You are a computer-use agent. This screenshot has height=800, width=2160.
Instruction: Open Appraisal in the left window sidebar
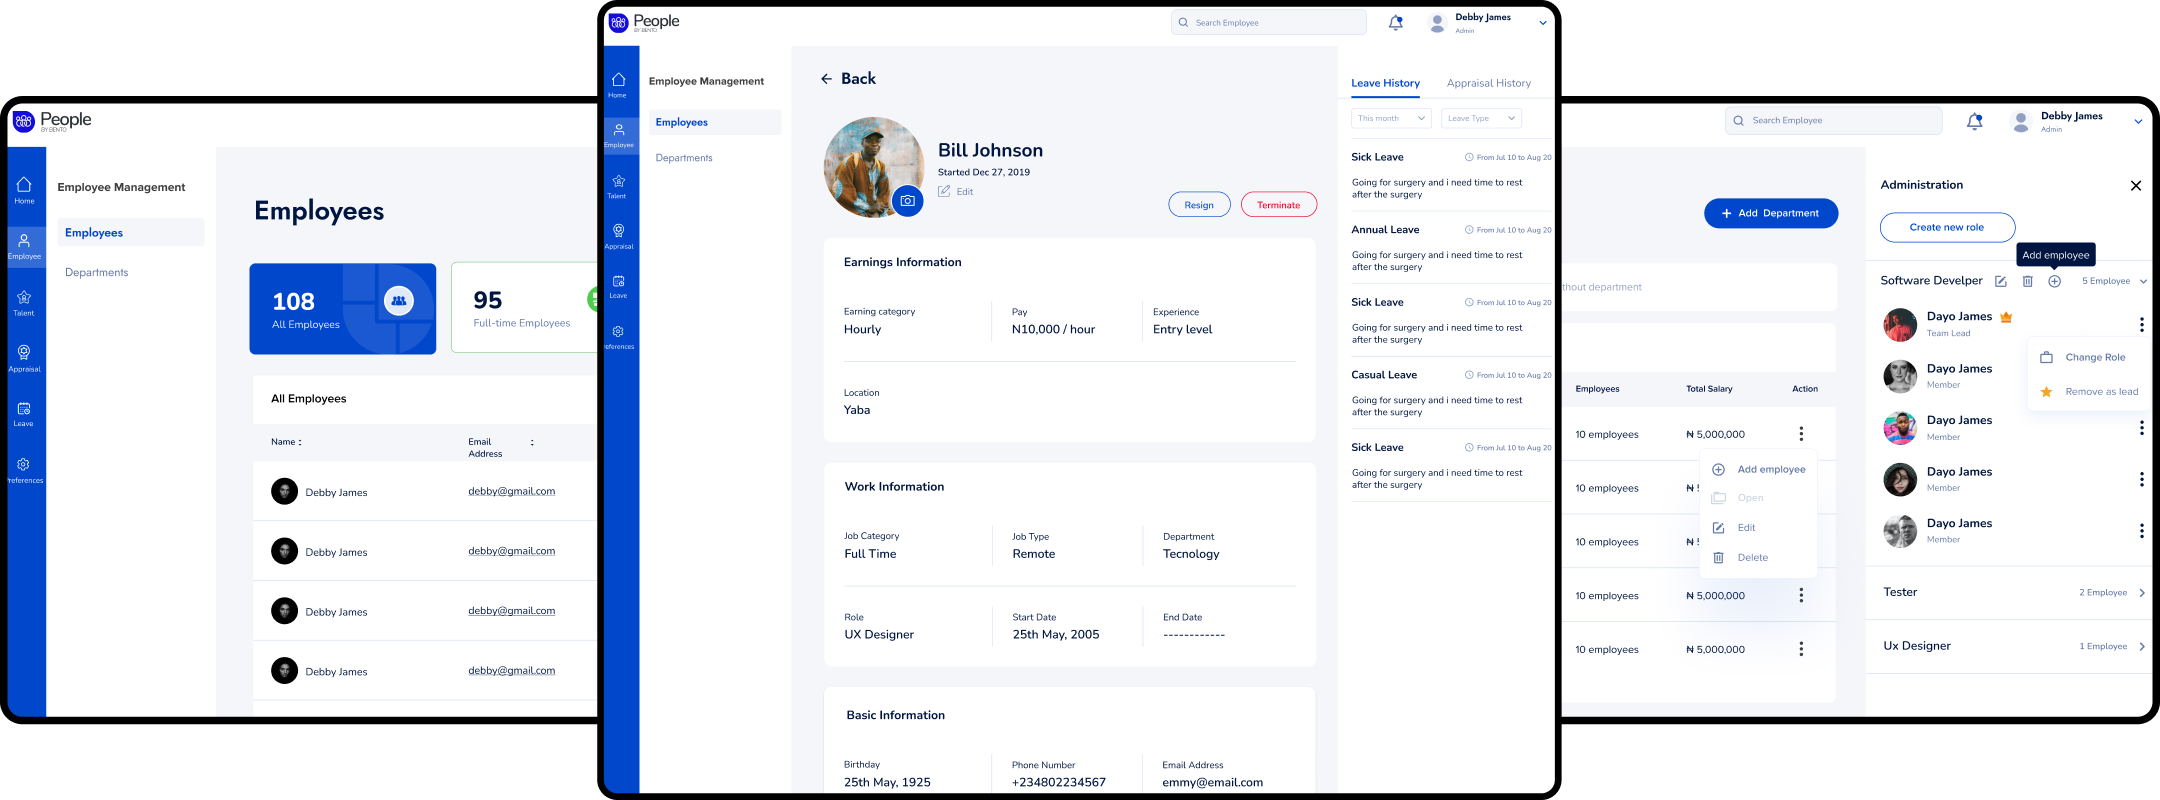[24, 359]
